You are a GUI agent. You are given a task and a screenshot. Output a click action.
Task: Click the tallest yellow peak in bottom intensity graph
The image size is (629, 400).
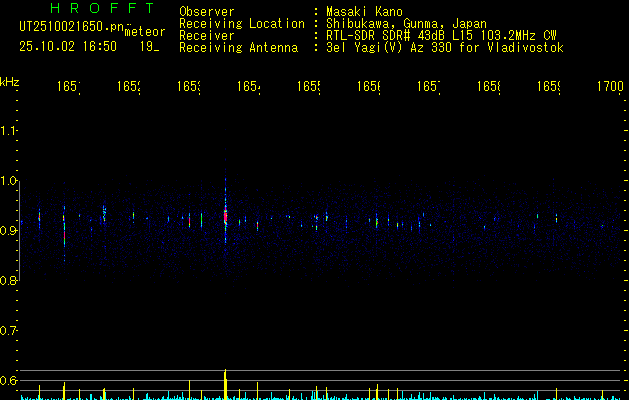point(225,384)
